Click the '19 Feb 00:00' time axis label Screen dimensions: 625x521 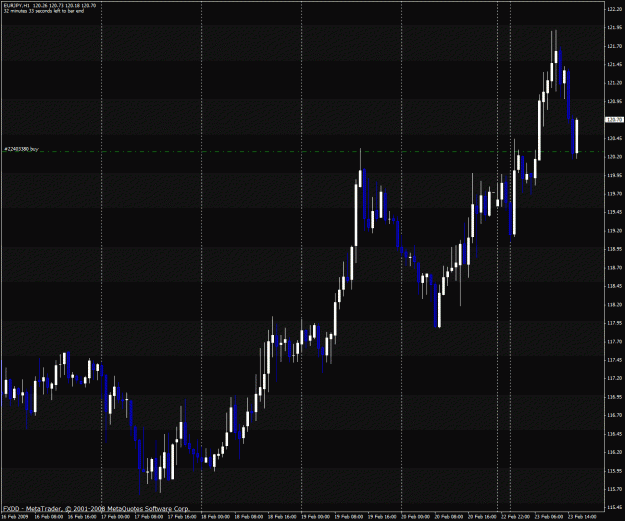(x=315, y=517)
